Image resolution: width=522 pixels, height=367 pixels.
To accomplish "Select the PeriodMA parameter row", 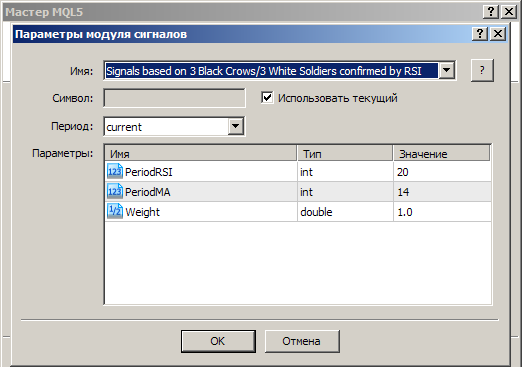I will (298, 192).
